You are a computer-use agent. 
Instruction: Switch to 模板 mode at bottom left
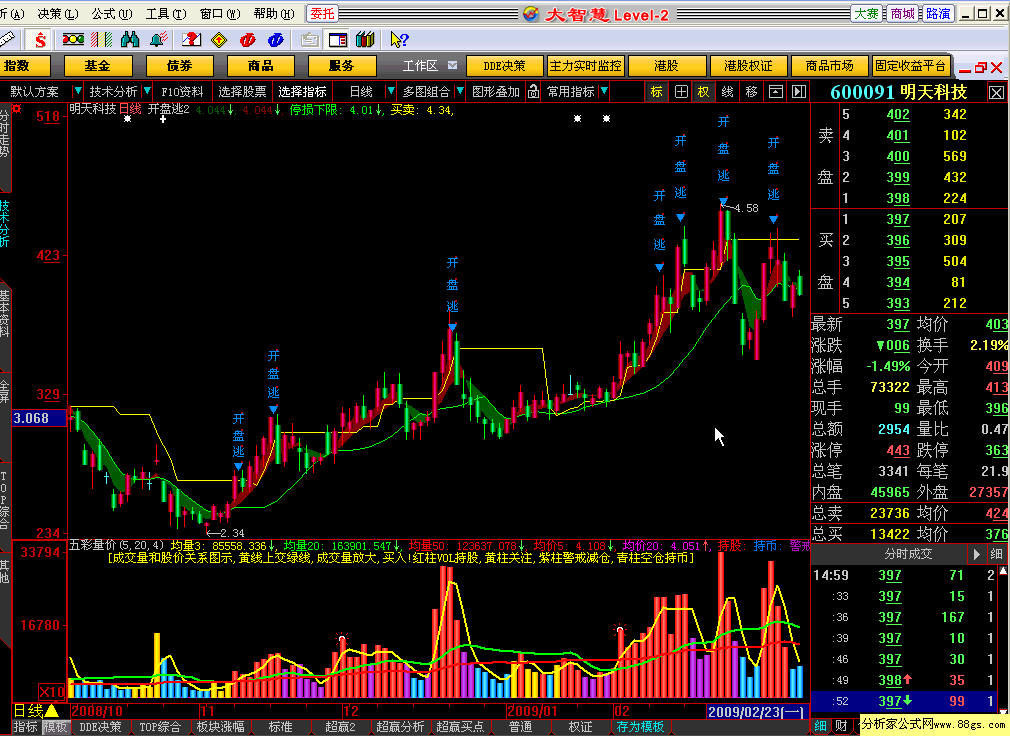[x=55, y=727]
